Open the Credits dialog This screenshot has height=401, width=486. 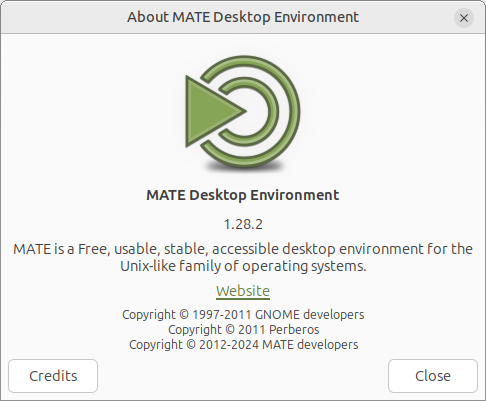pyautogui.click(x=53, y=376)
